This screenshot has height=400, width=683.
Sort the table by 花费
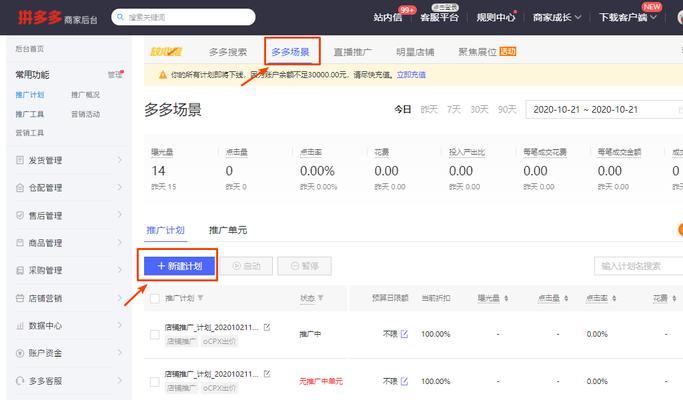tap(674, 298)
